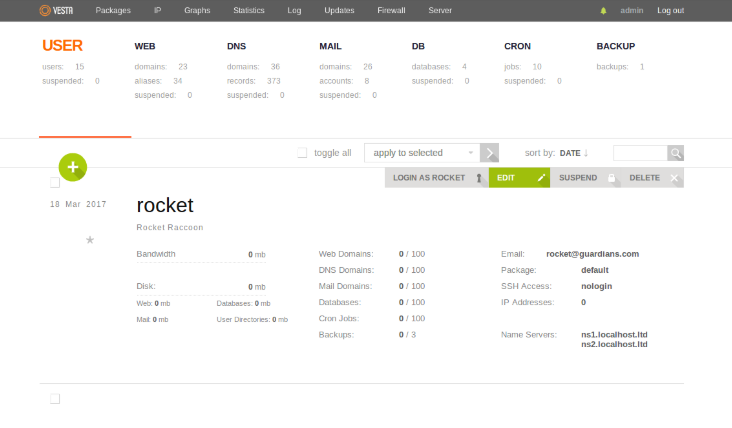
Task: Open Statistics in the top menu
Action: [x=249, y=10]
